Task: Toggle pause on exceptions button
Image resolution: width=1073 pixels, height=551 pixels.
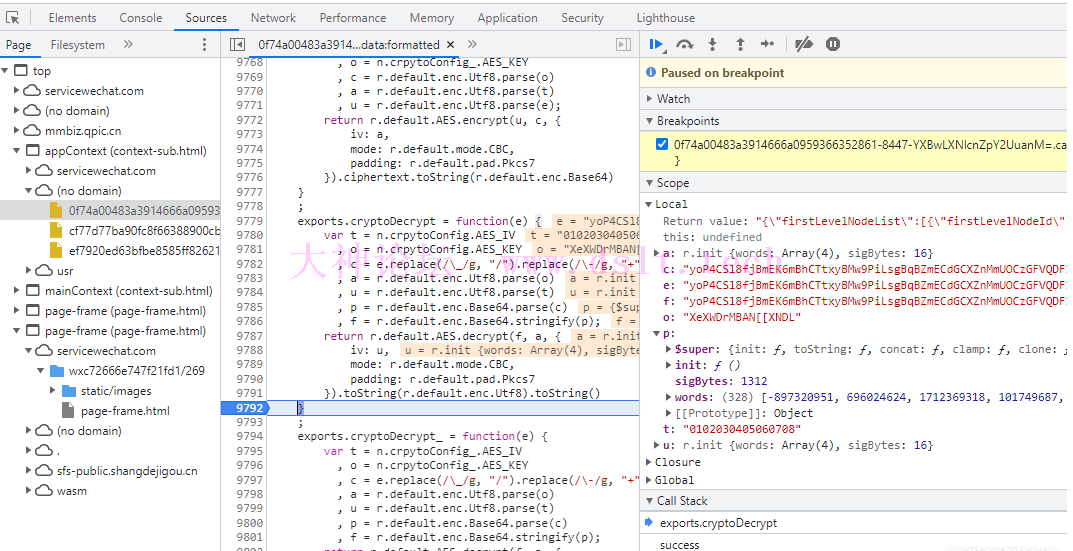Action: pos(833,44)
